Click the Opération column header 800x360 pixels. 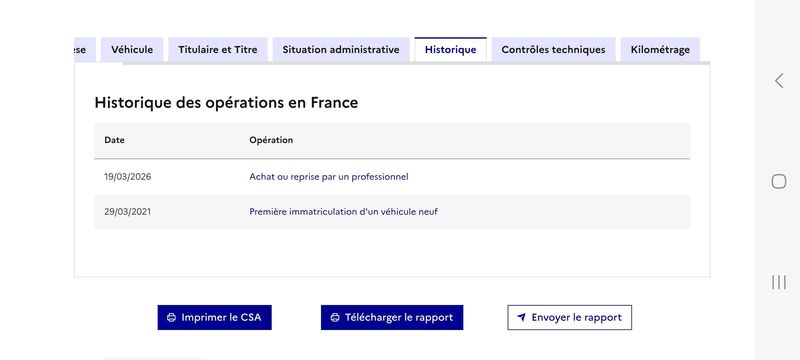(271, 140)
